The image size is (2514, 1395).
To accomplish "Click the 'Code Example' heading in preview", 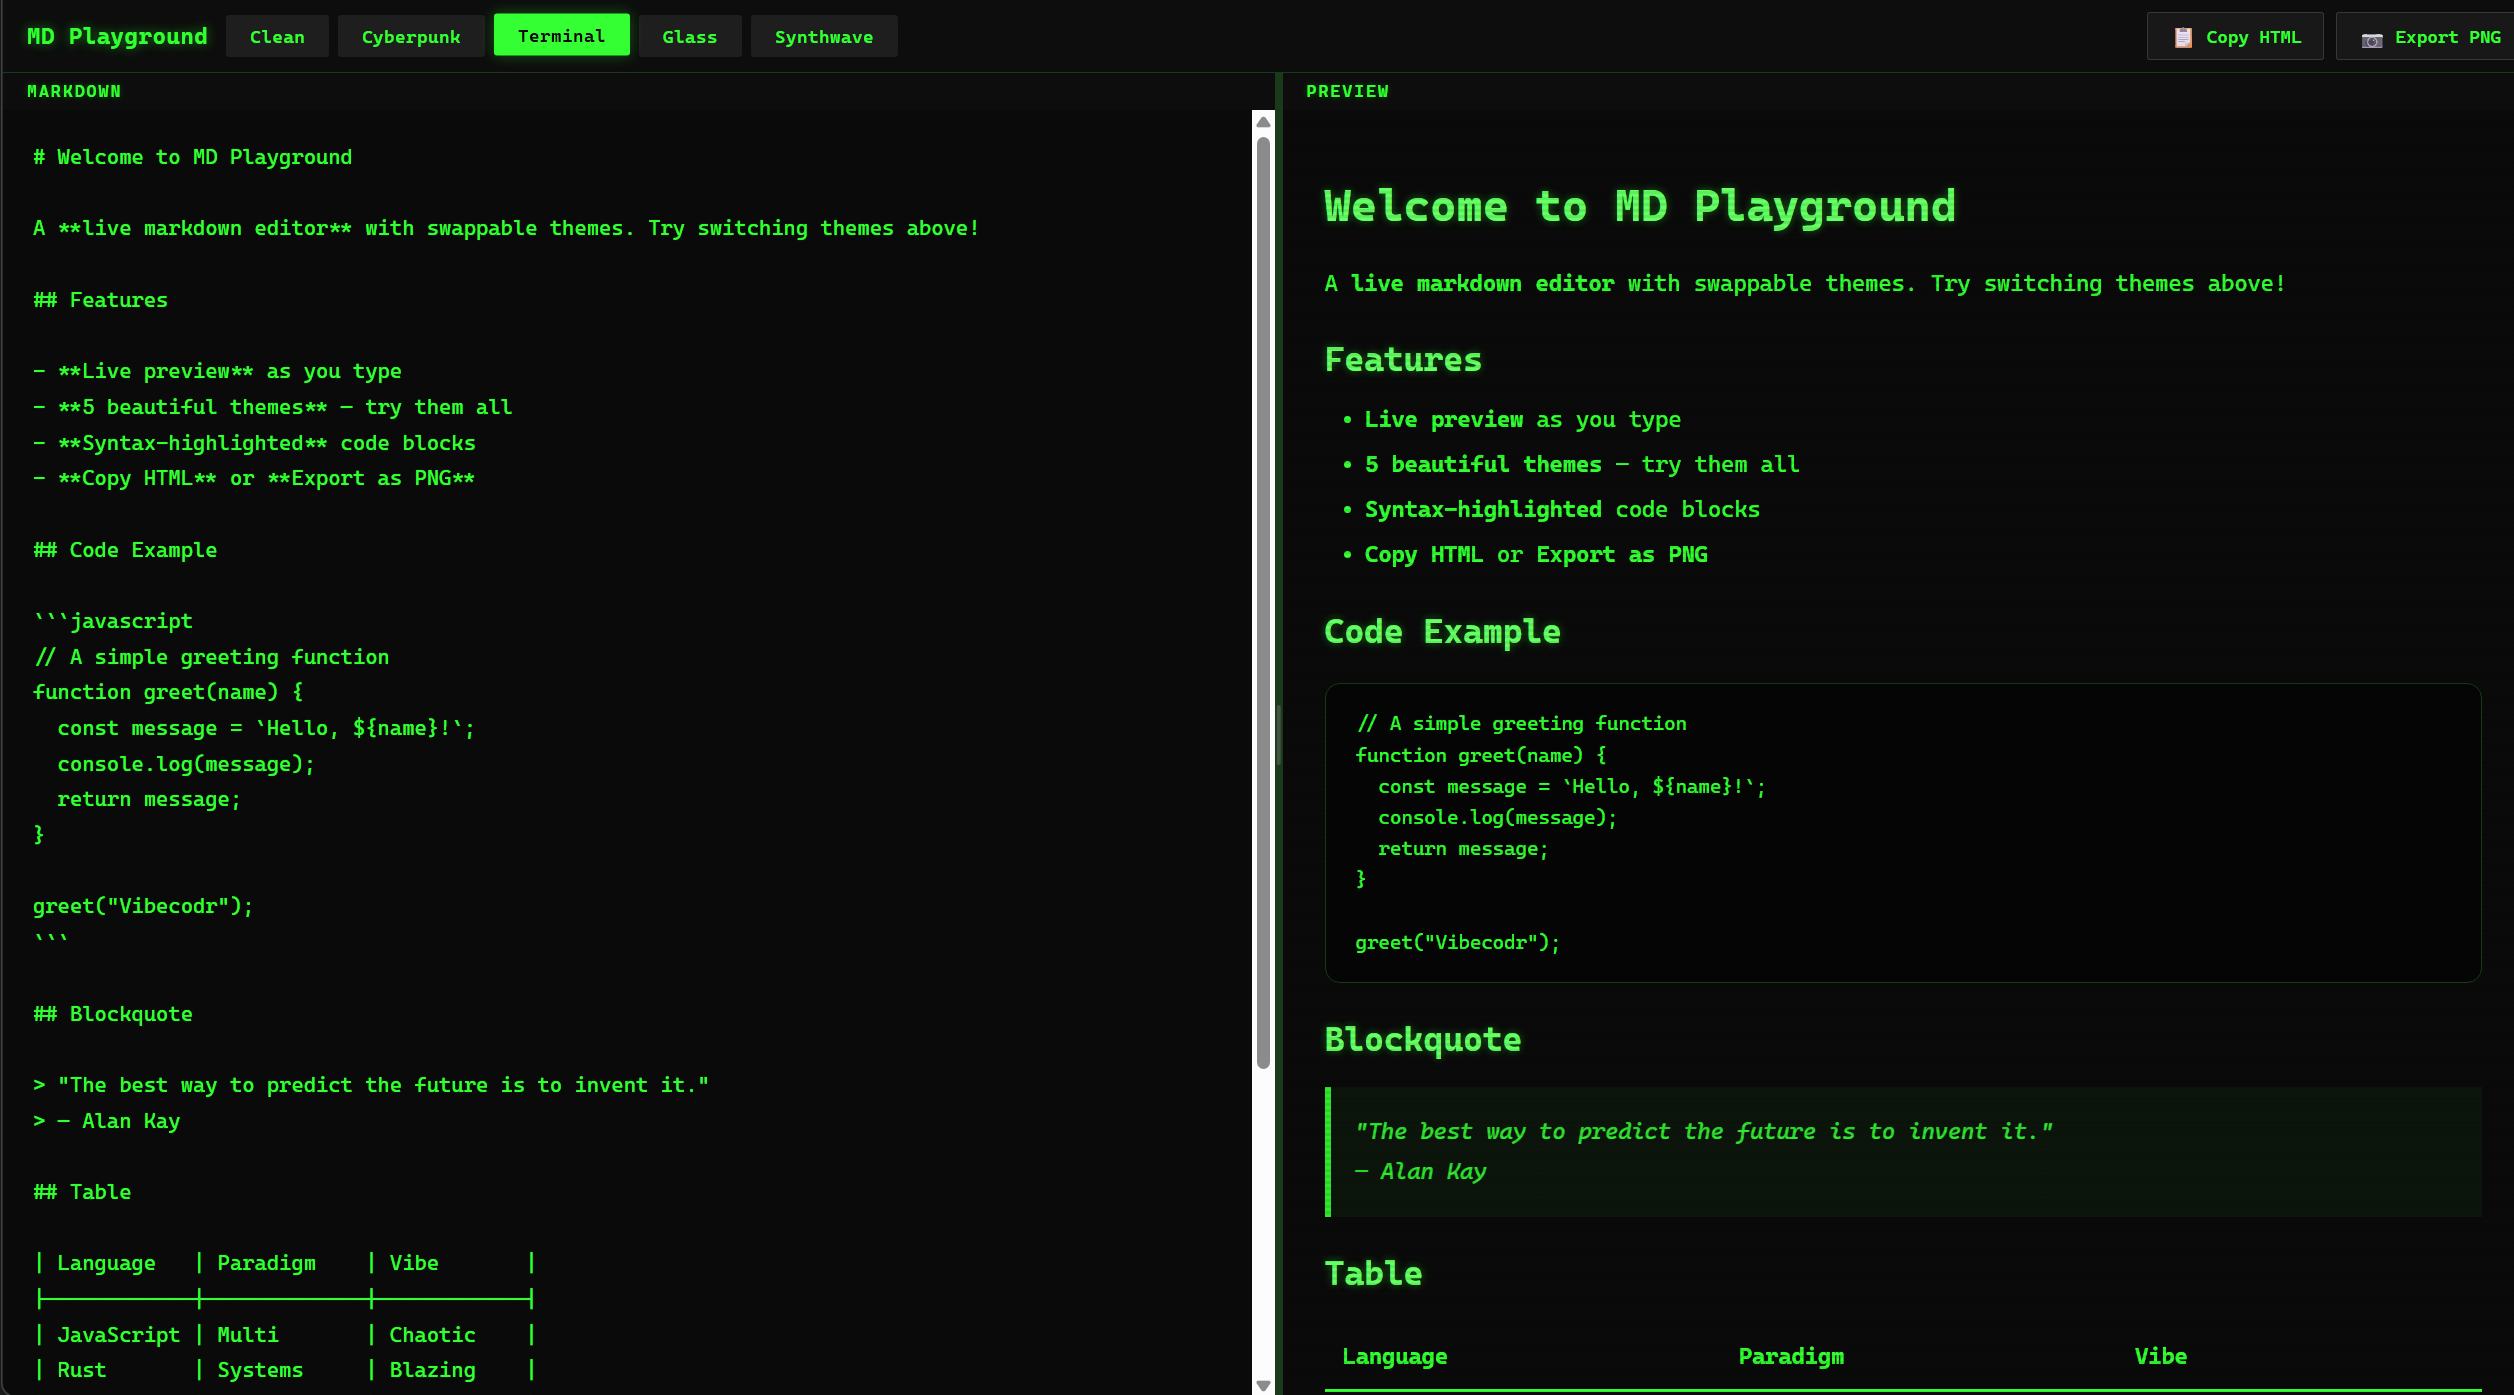I will (x=1442, y=632).
